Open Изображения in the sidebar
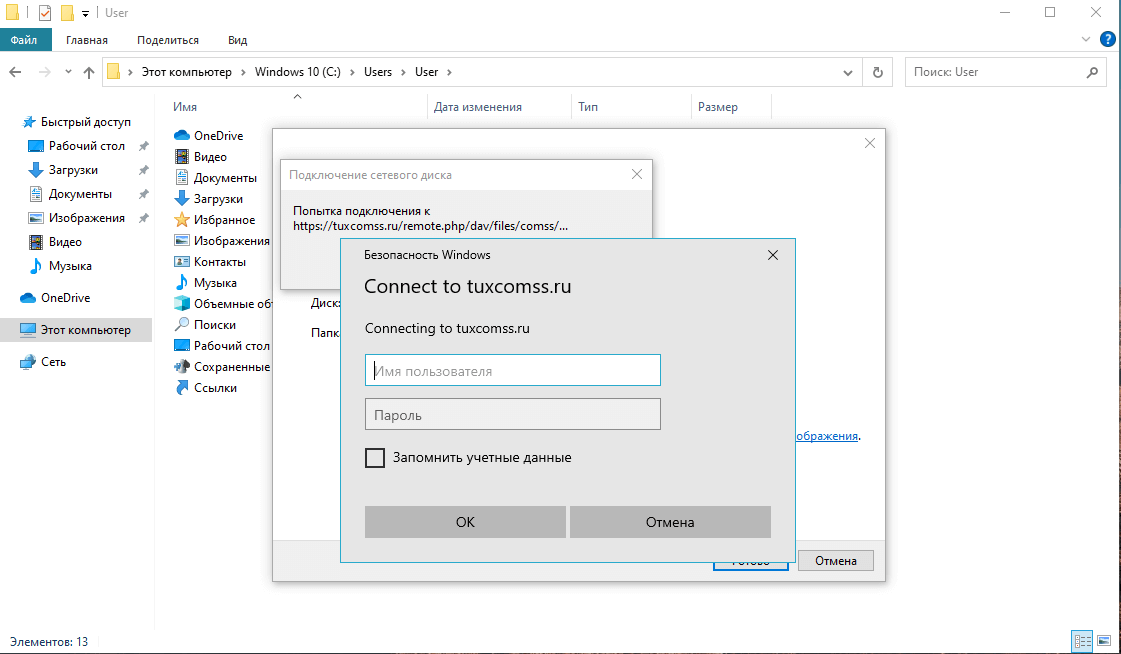1121x654 pixels. (x=87, y=218)
